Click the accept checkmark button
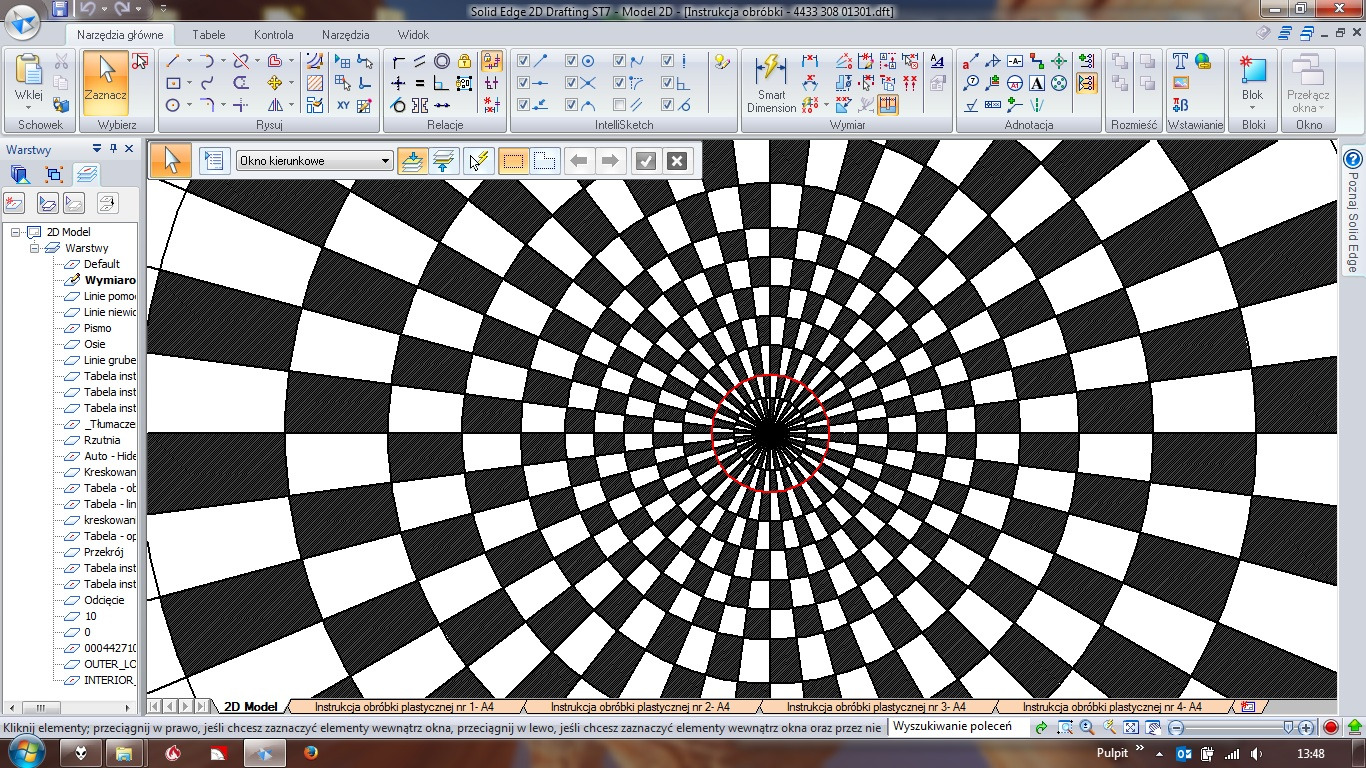The image size is (1366, 768). coord(645,161)
